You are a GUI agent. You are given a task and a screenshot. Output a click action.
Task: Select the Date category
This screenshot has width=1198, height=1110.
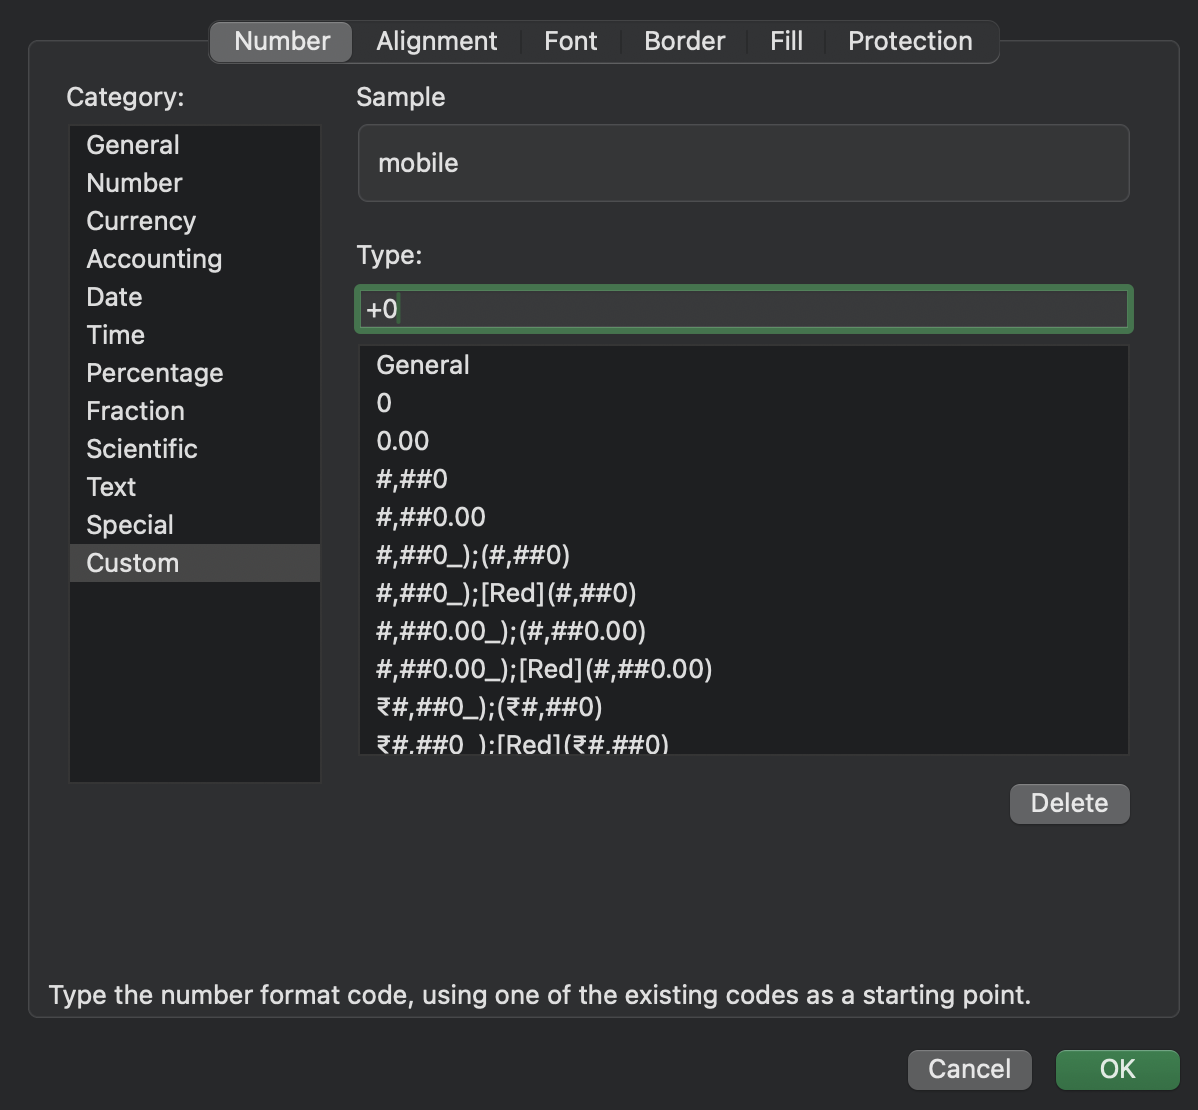[114, 297]
